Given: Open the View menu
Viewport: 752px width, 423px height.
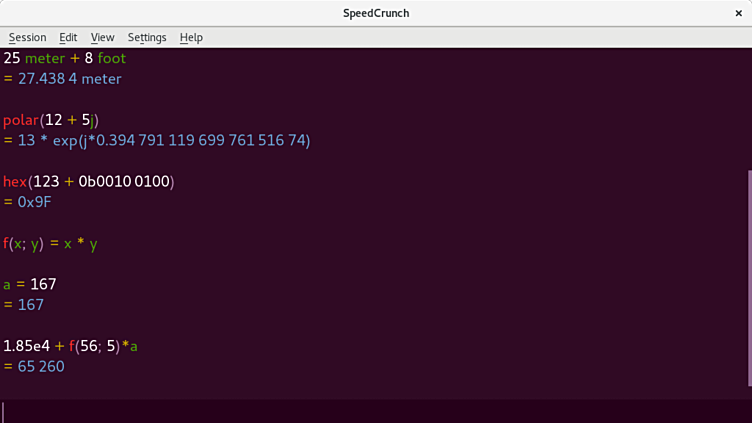Looking at the screenshot, I should coord(102,37).
